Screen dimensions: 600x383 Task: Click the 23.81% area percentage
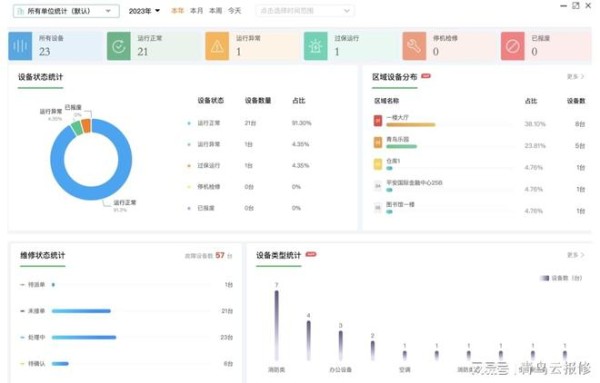tap(535, 146)
